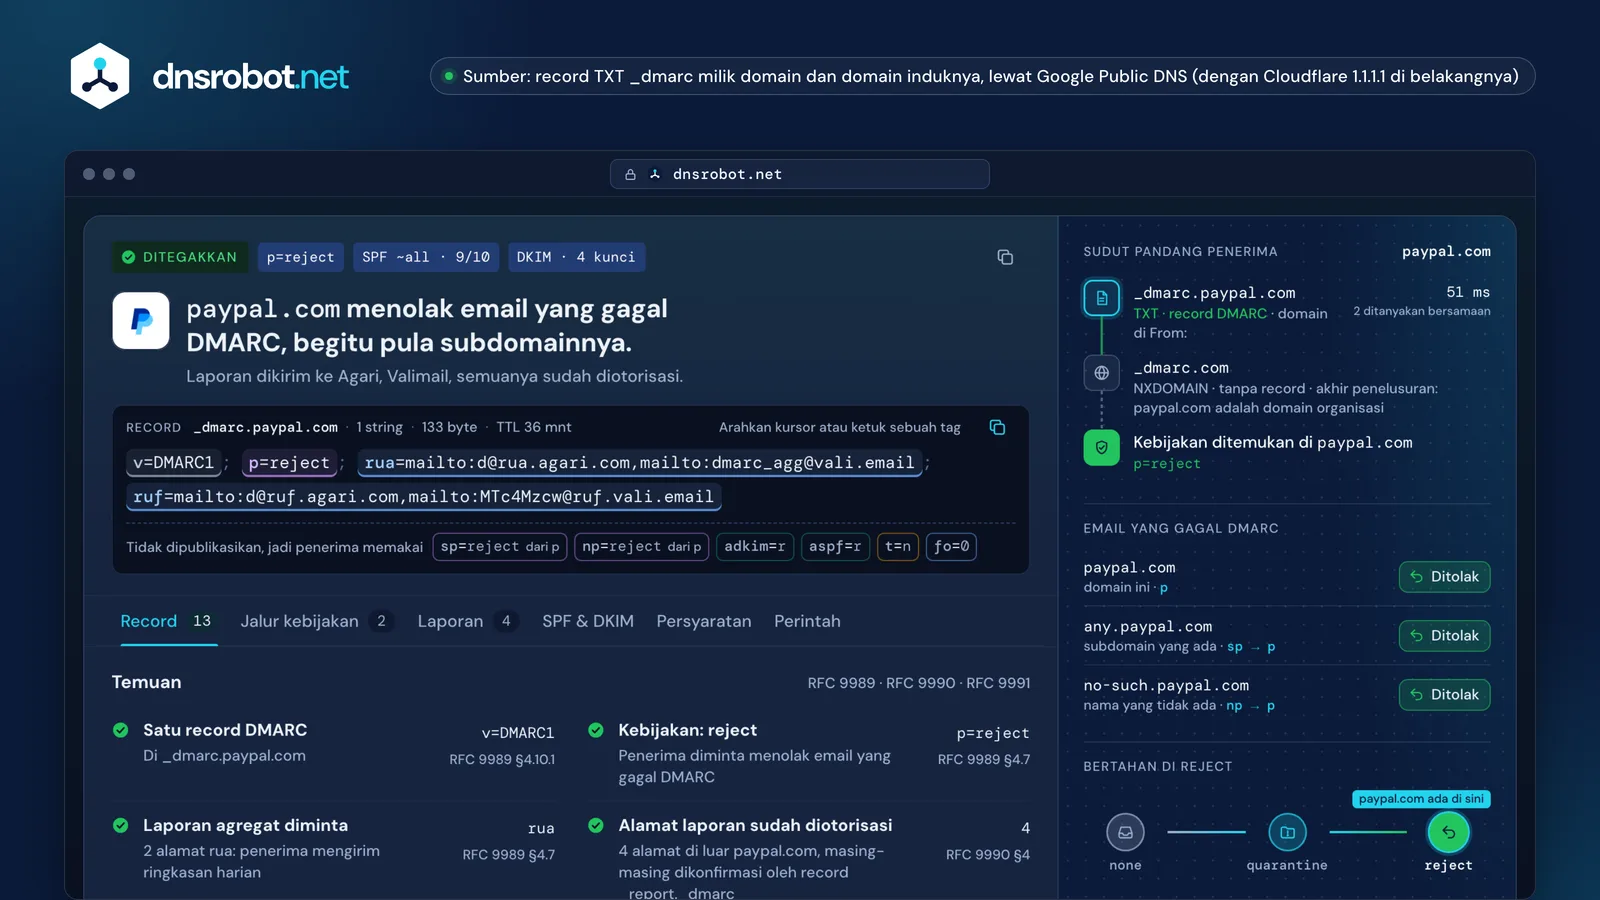
Task: Click the dnsrobot.net address bar
Action: [800, 174]
